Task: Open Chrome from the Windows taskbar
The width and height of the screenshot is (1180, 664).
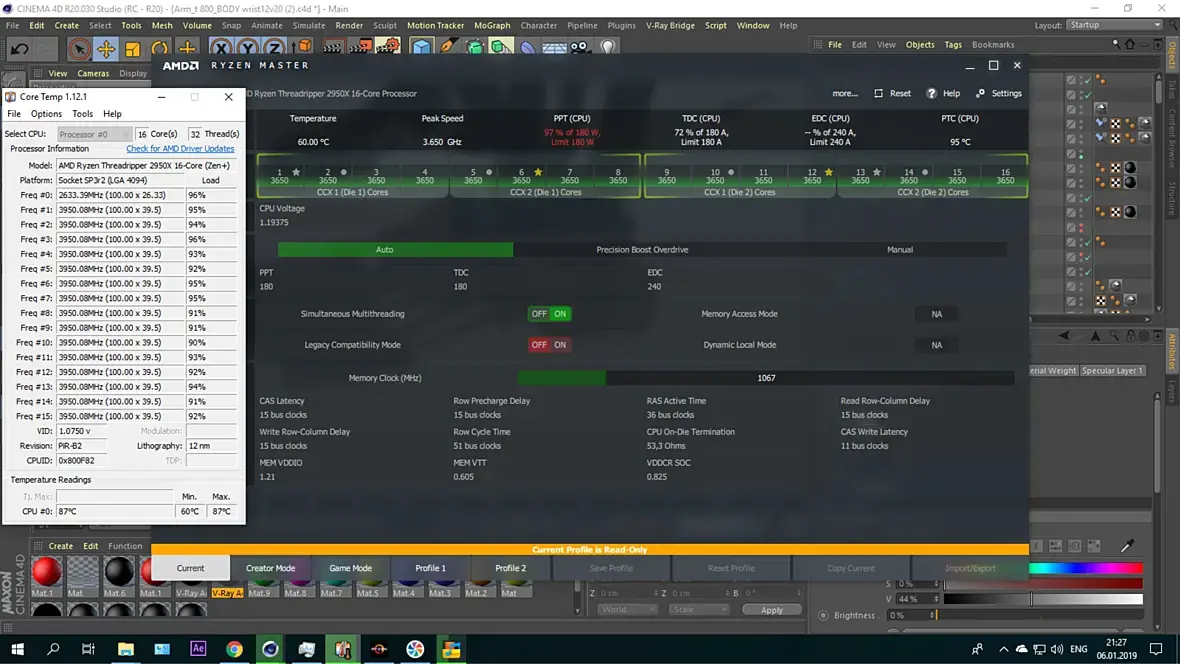Action: pyautogui.click(x=235, y=649)
